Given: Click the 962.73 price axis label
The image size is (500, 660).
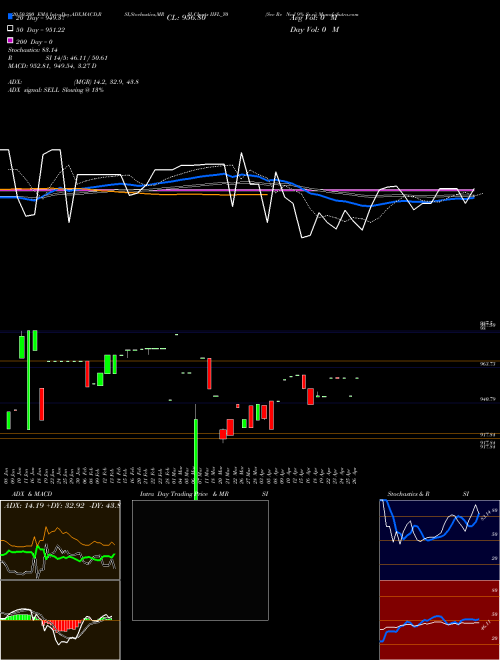Looking at the screenshot, I should click(x=487, y=364).
